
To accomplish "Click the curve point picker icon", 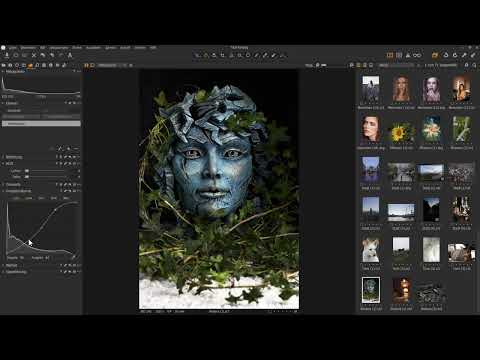I will coord(74,257).
